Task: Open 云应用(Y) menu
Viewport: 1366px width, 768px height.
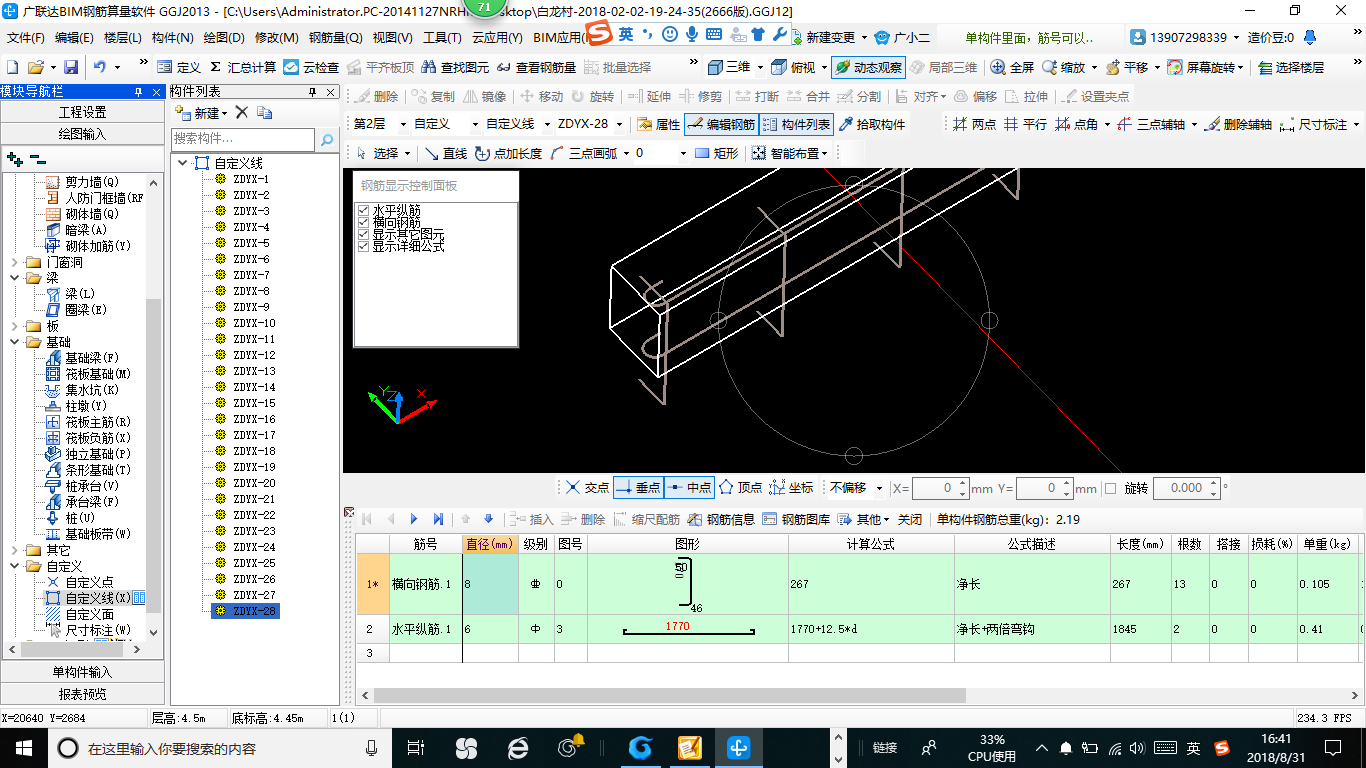Action: [497, 38]
